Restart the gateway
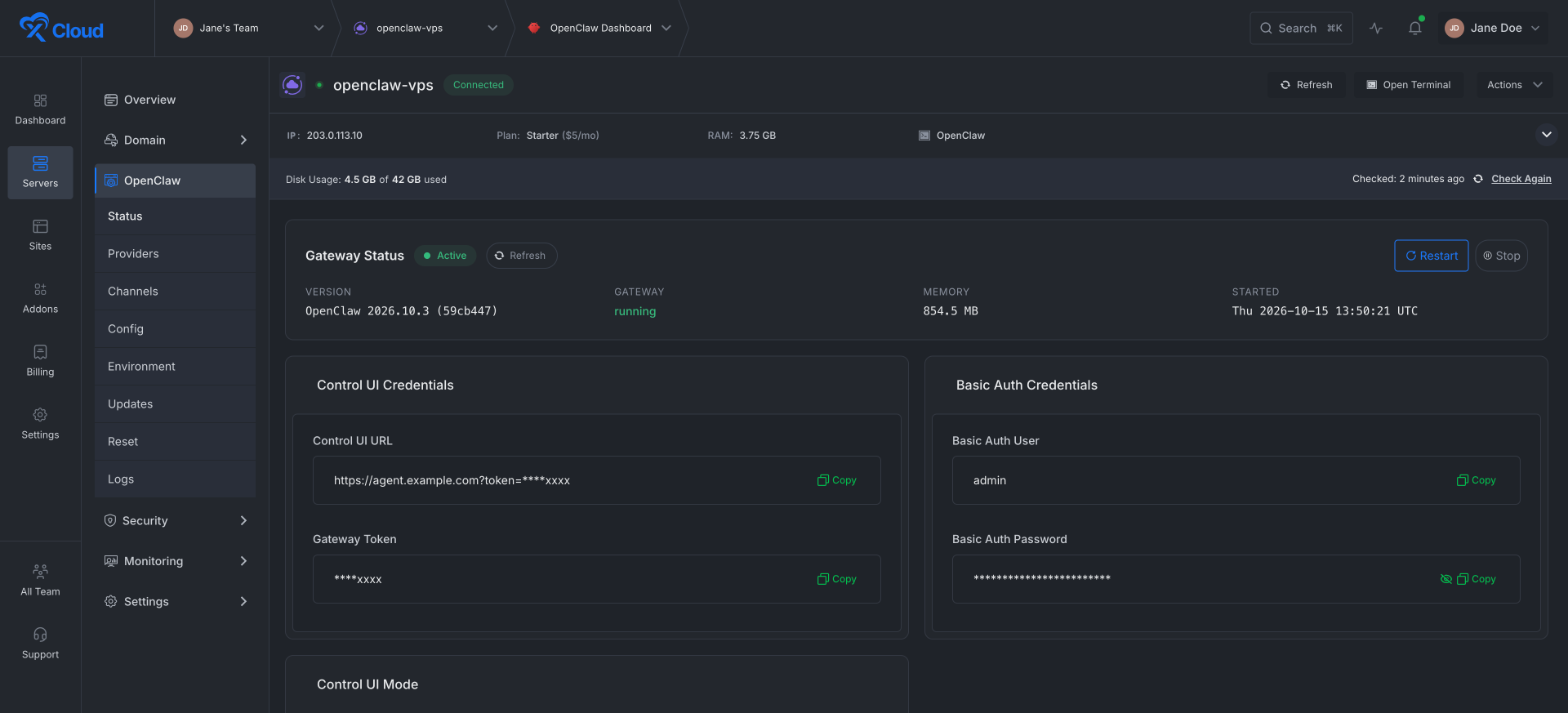The height and width of the screenshot is (713, 1568). [x=1431, y=255]
